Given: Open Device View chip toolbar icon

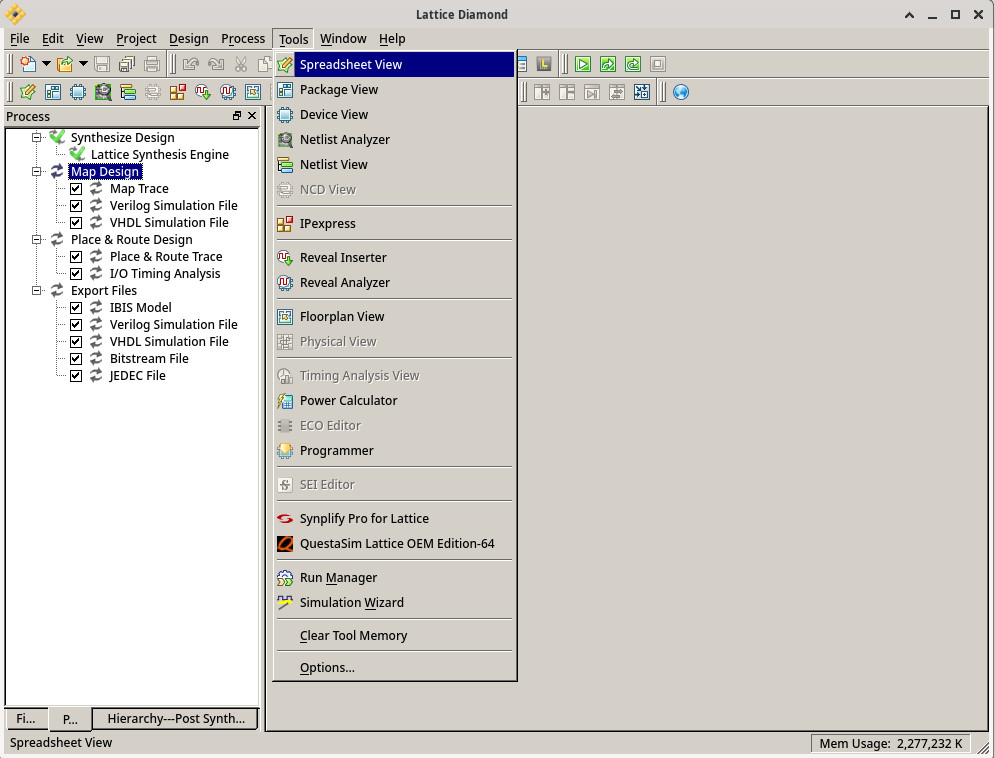Looking at the screenshot, I should [78, 92].
